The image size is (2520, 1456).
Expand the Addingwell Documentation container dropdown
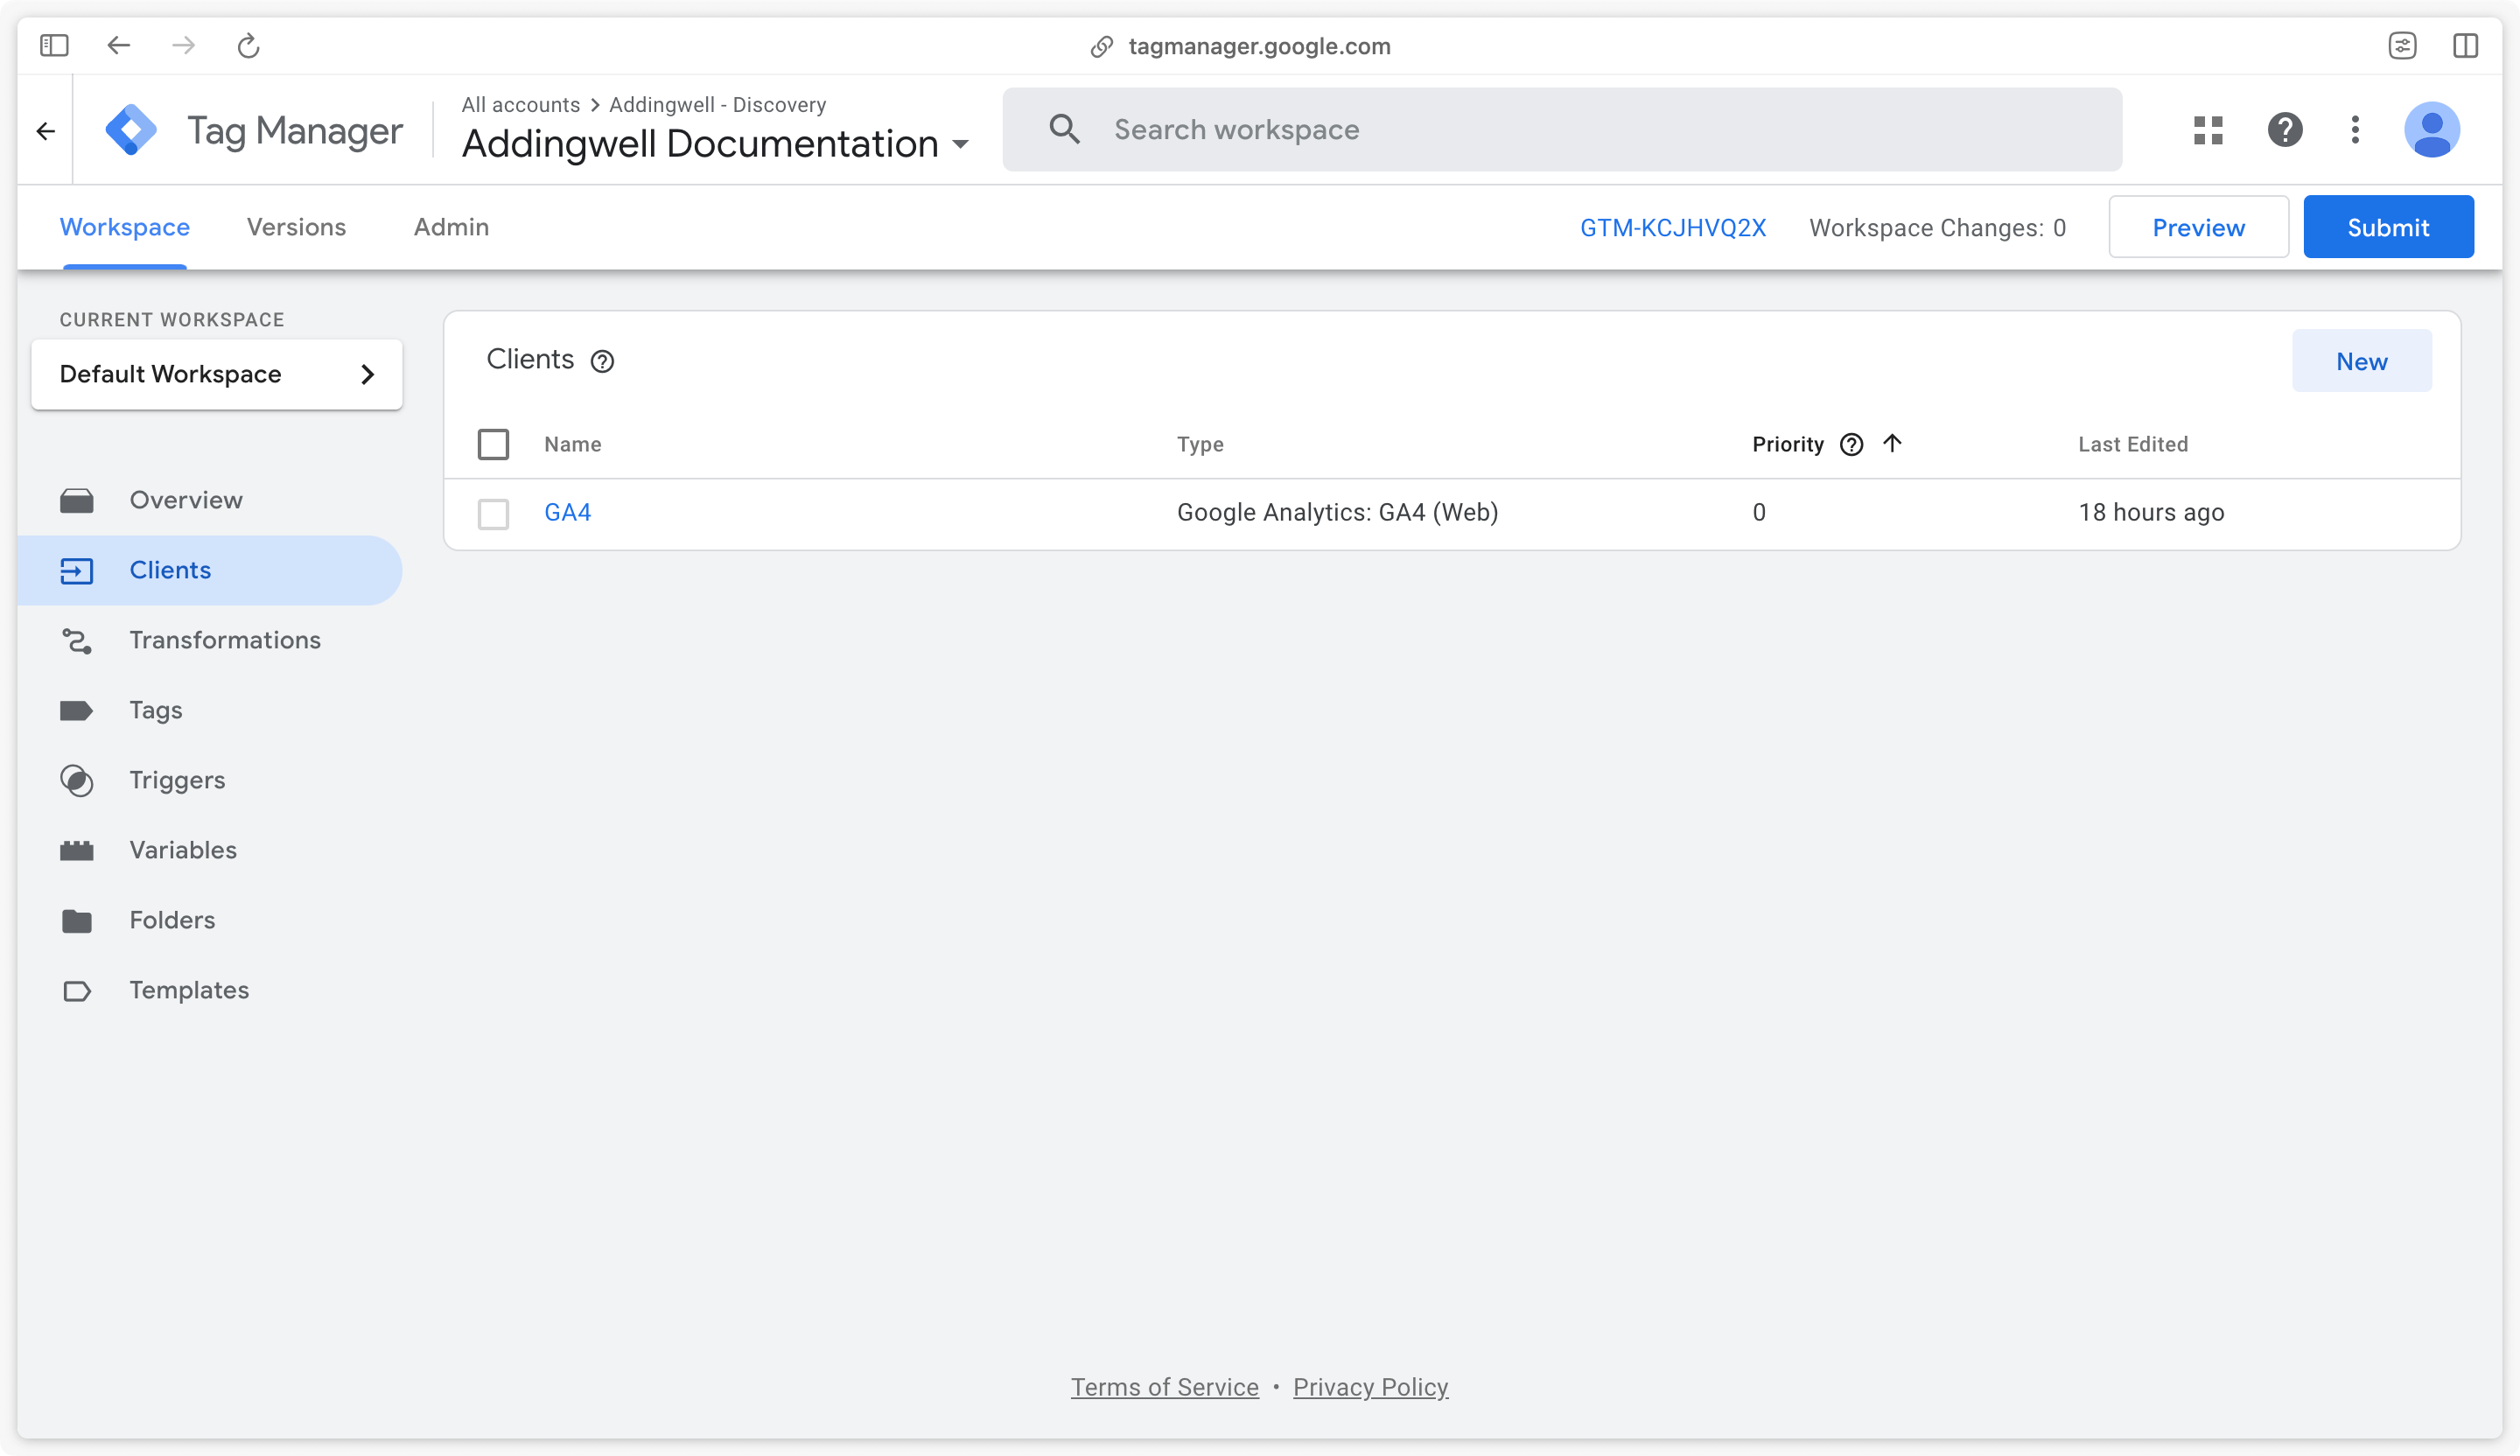tap(715, 144)
